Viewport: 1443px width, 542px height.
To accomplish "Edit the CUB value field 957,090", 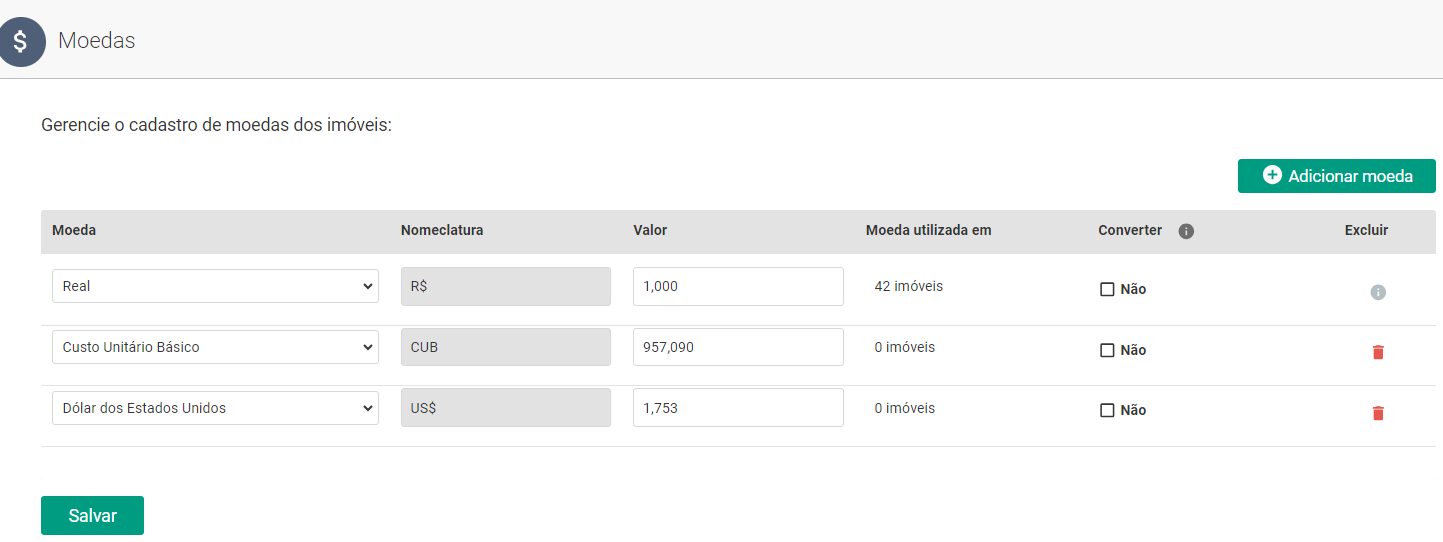I will pyautogui.click(x=738, y=347).
